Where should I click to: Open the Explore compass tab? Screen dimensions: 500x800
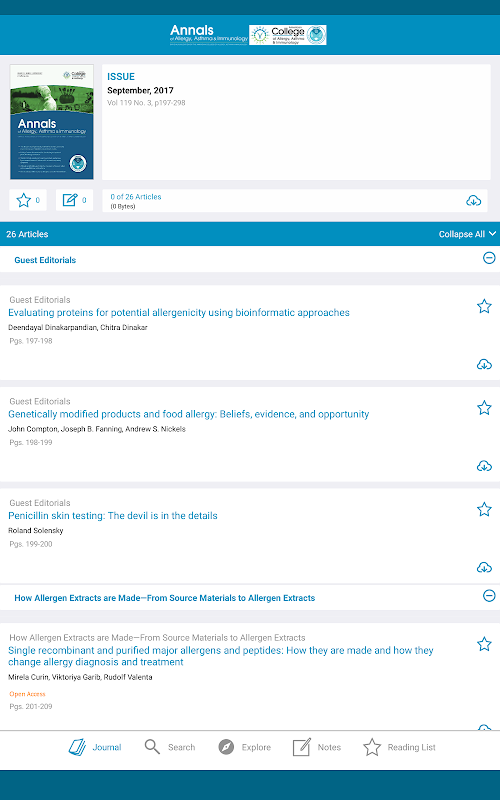click(242, 747)
